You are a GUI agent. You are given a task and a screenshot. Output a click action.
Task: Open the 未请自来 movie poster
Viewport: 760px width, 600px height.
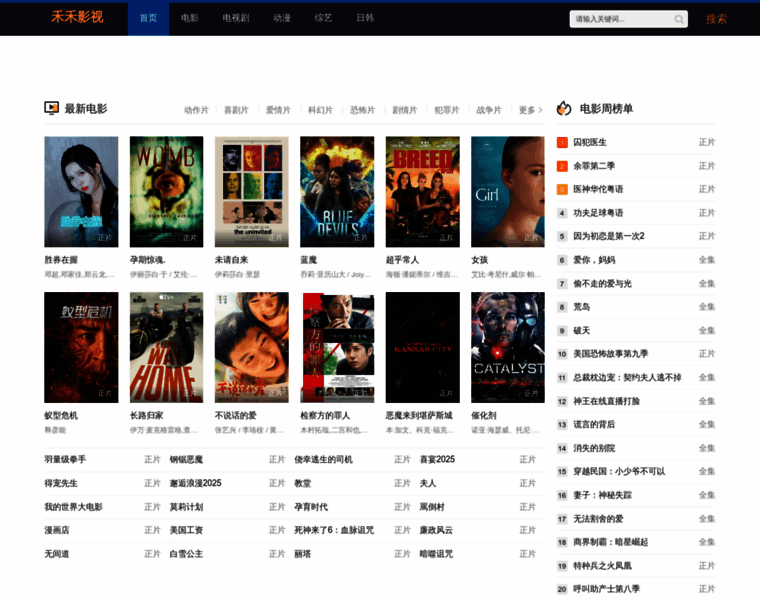pyautogui.click(x=252, y=191)
